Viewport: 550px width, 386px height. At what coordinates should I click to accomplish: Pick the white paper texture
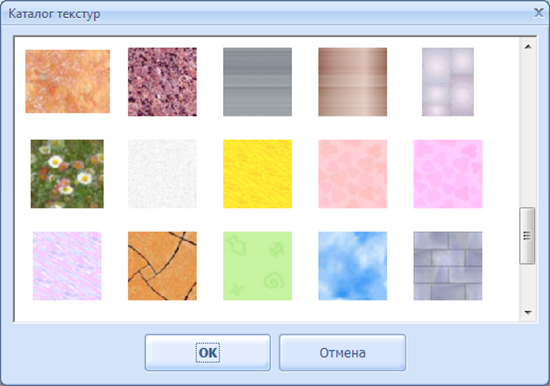pyautogui.click(x=162, y=174)
